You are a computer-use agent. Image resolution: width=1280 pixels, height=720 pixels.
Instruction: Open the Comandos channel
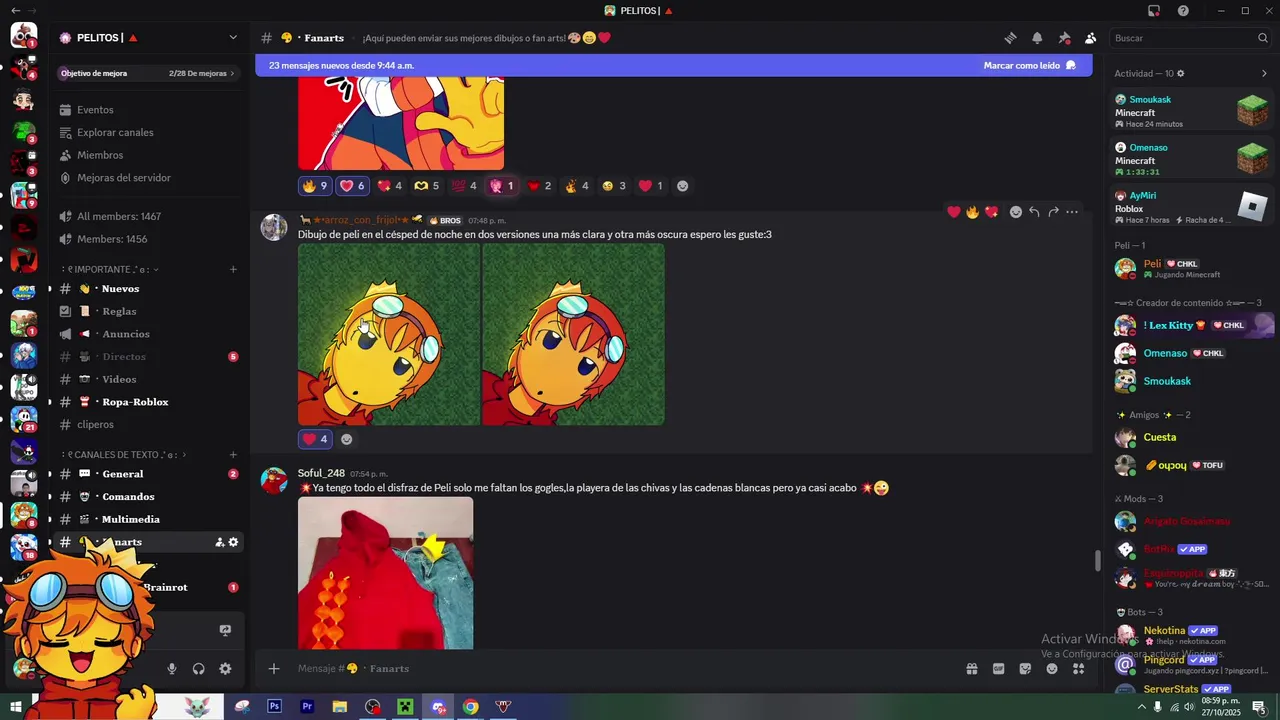(148, 497)
